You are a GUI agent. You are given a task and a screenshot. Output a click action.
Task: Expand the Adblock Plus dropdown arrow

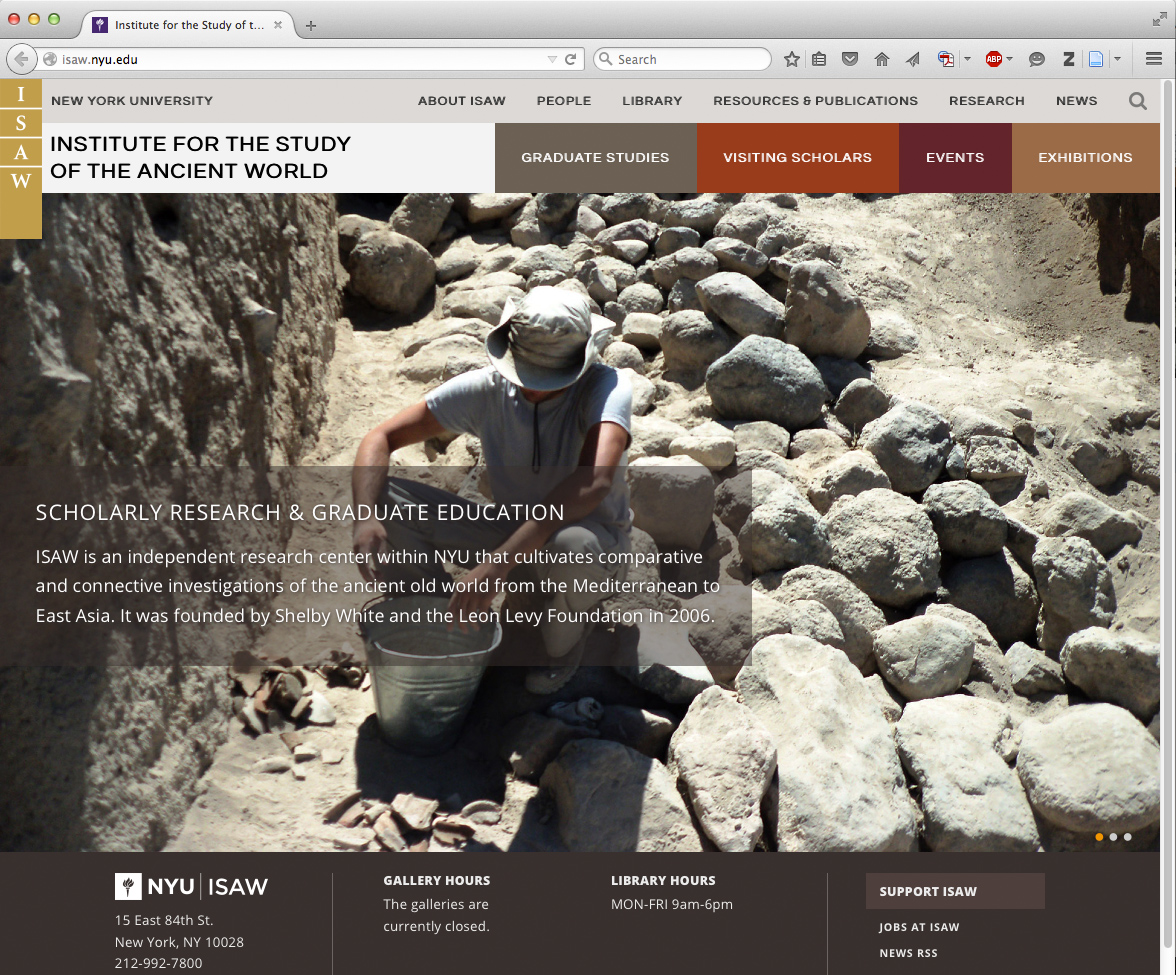(x=1010, y=60)
